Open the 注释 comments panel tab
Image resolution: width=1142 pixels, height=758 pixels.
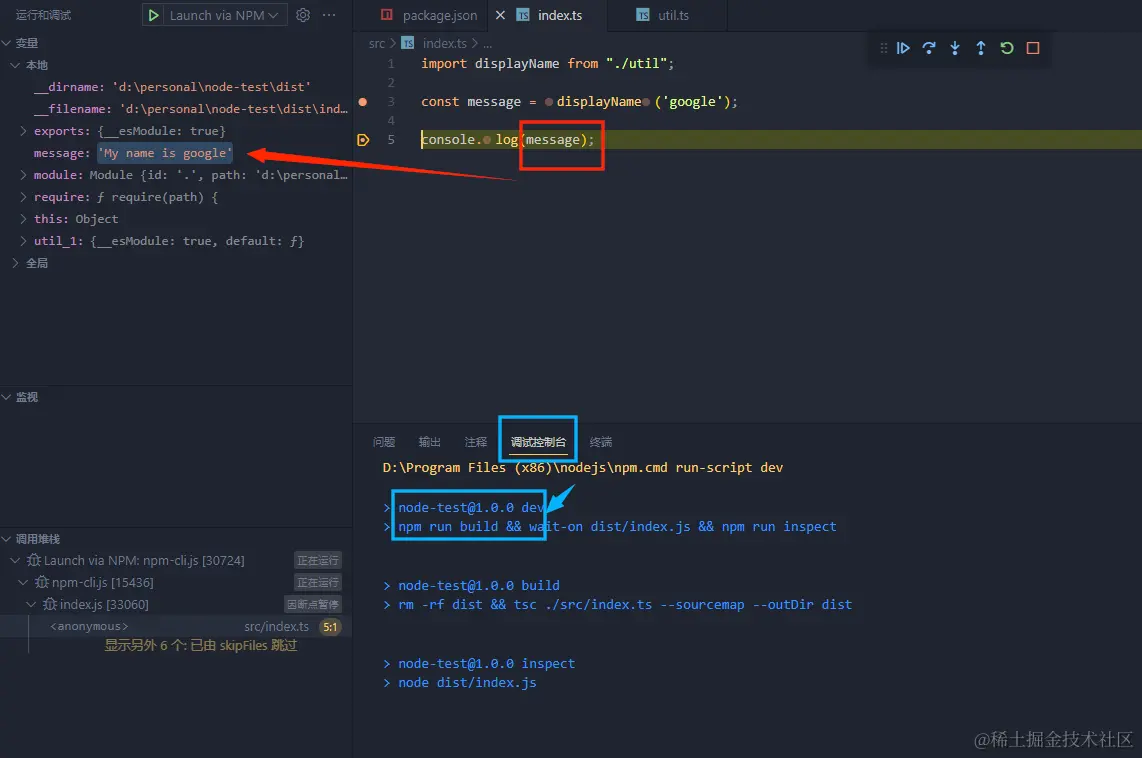[476, 442]
